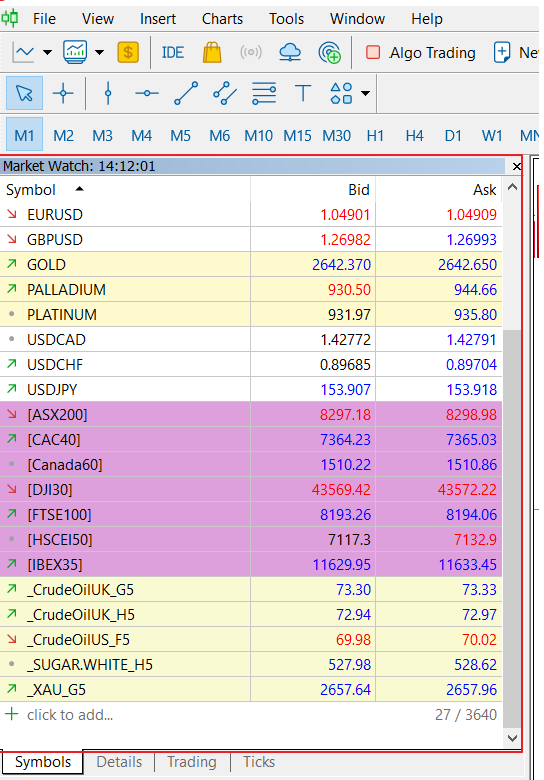This screenshot has width=544, height=780.
Task: Switch to M1 timeframe
Action: click(x=24, y=135)
